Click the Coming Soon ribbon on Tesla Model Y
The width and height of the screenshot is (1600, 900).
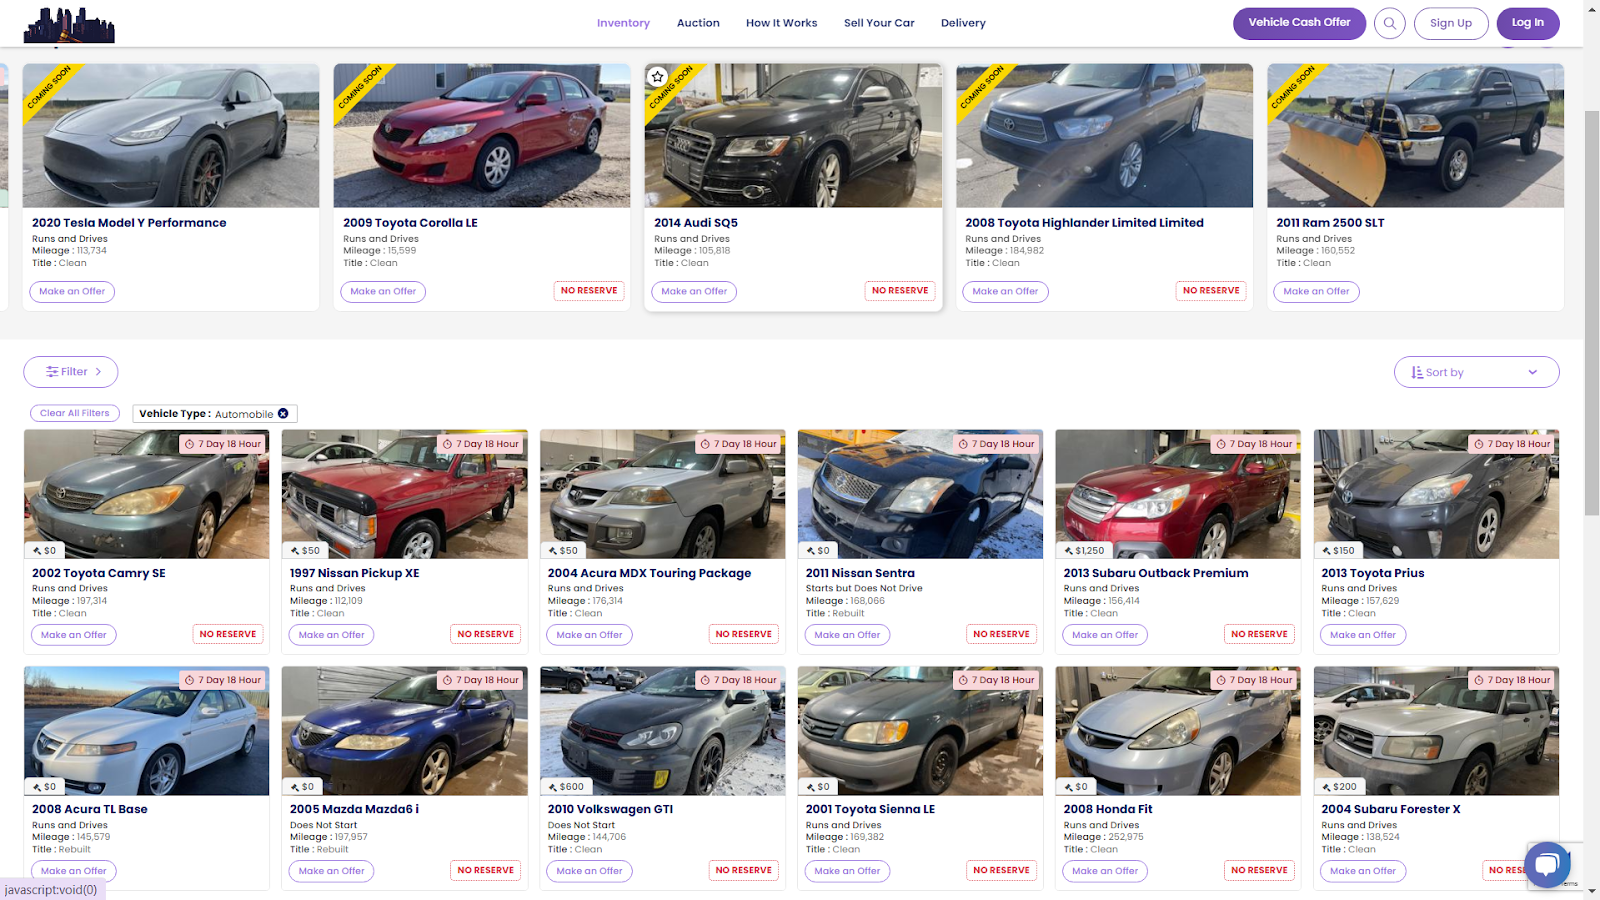point(48,88)
